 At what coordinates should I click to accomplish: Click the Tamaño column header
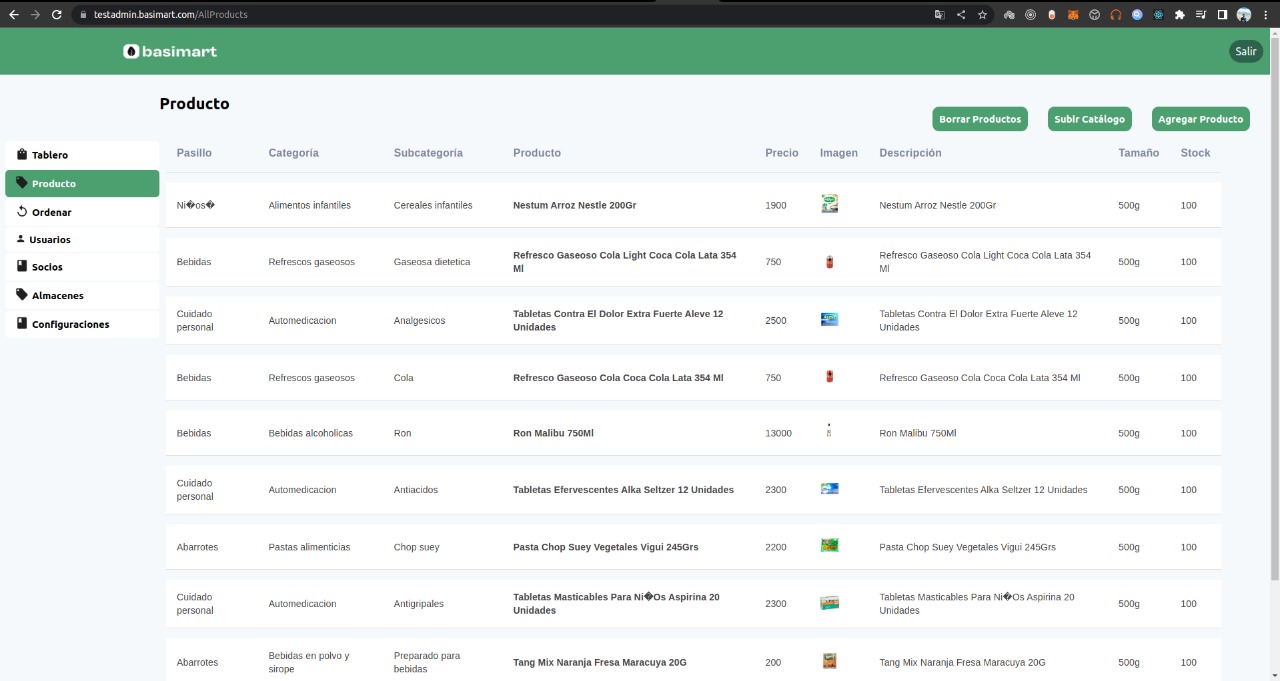point(1139,153)
